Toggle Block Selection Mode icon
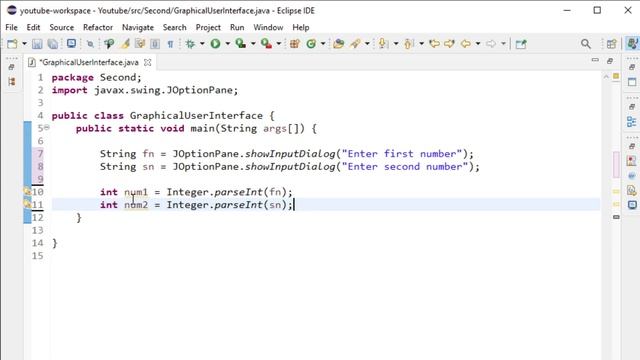 (x=155, y=44)
